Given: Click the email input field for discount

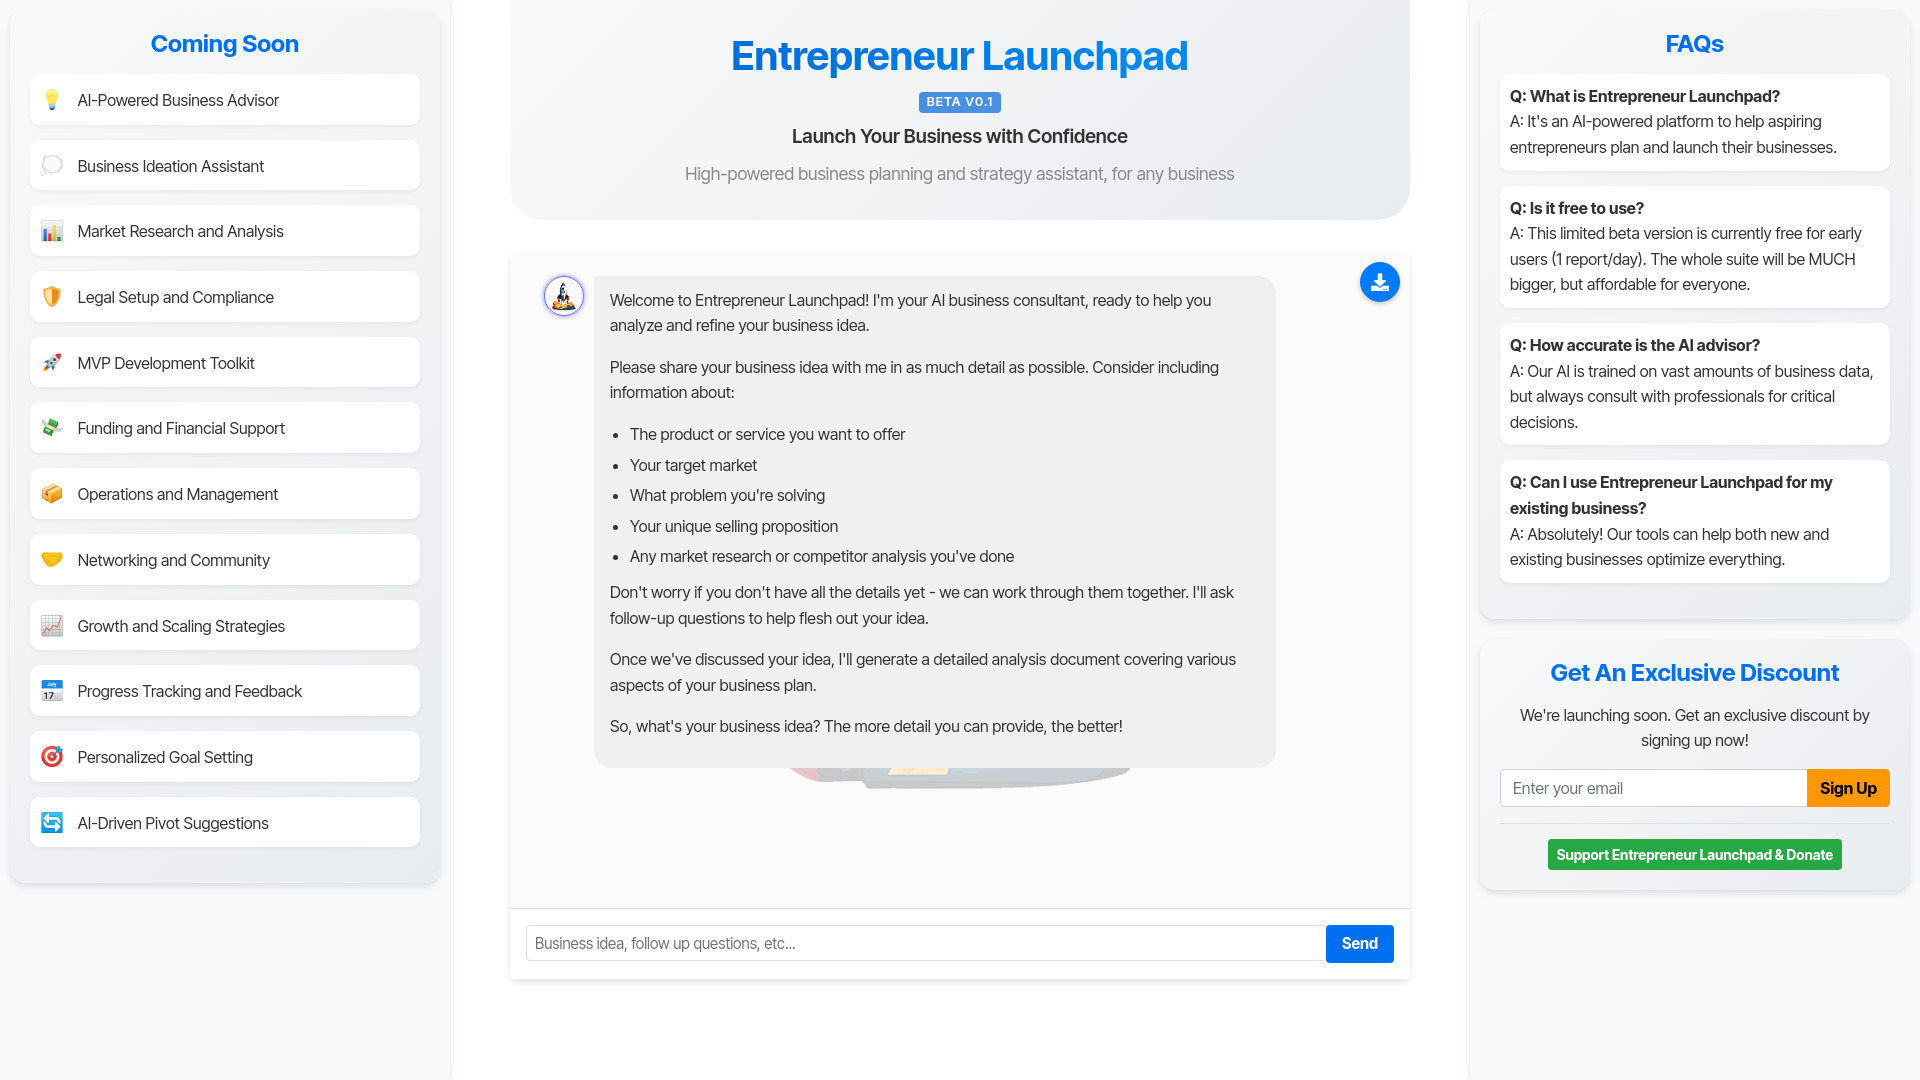Looking at the screenshot, I should pyautogui.click(x=1652, y=787).
